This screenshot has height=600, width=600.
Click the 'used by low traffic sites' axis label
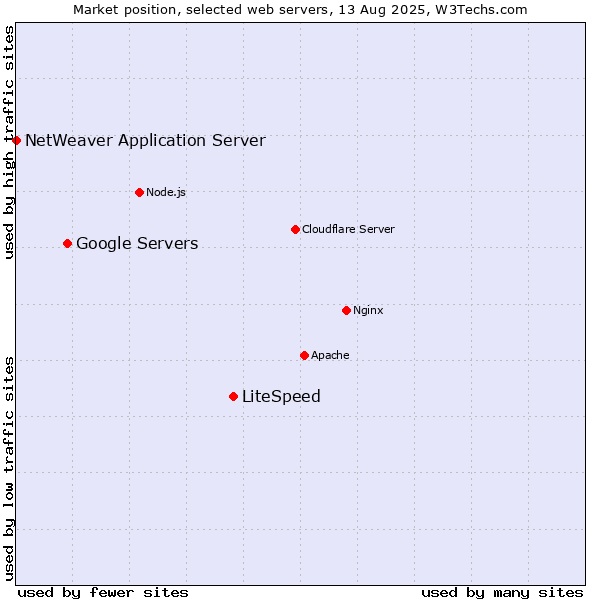pos(9,469)
